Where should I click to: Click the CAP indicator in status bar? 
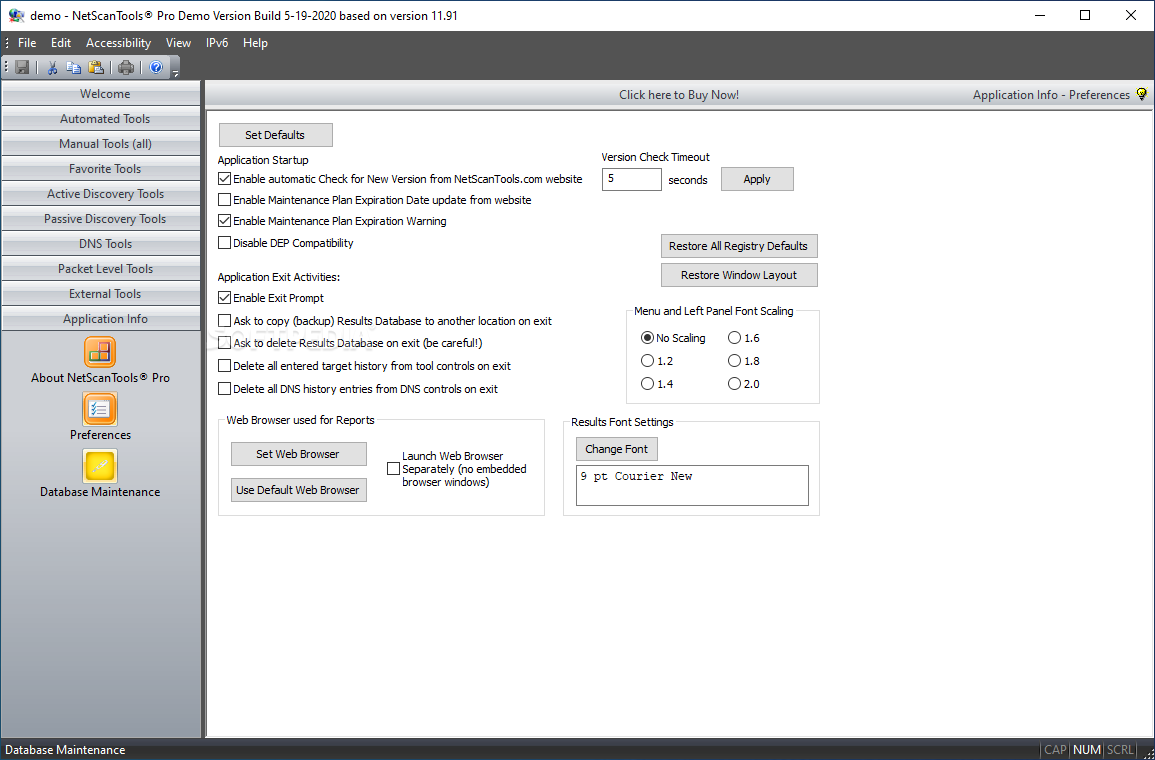coord(1055,750)
